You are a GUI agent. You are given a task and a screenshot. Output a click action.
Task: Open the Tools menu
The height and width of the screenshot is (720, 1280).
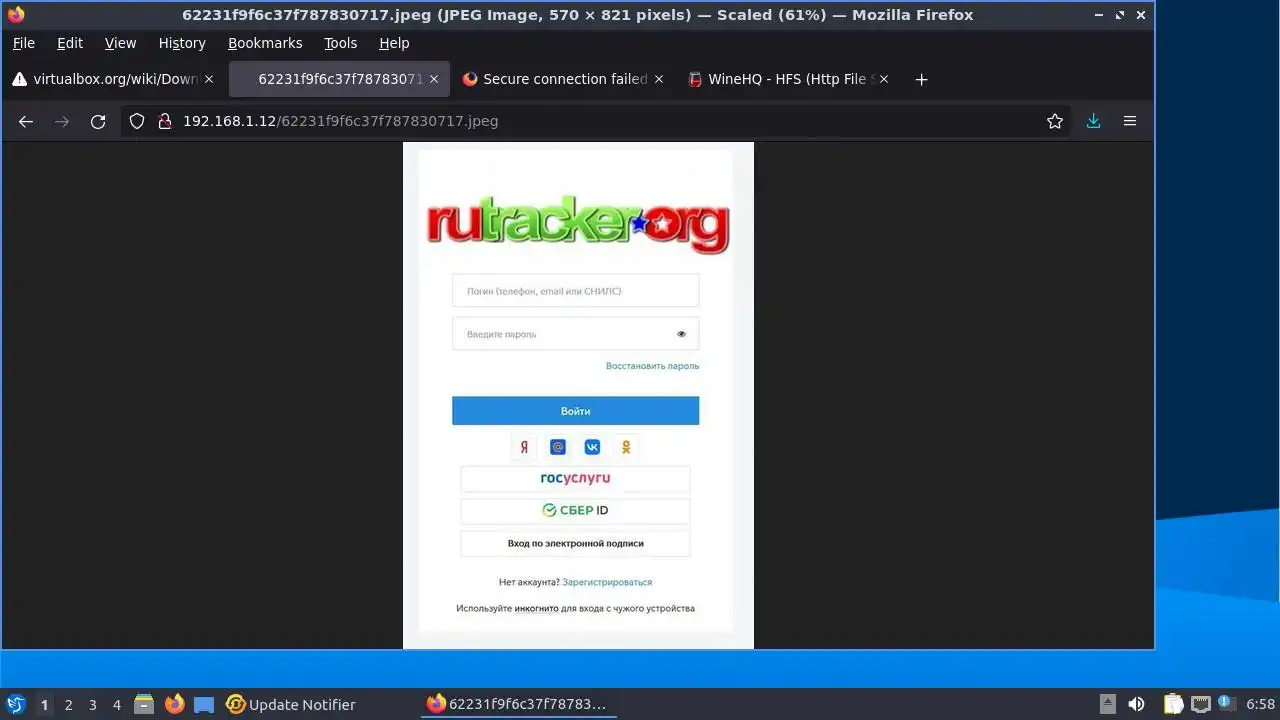tap(340, 43)
